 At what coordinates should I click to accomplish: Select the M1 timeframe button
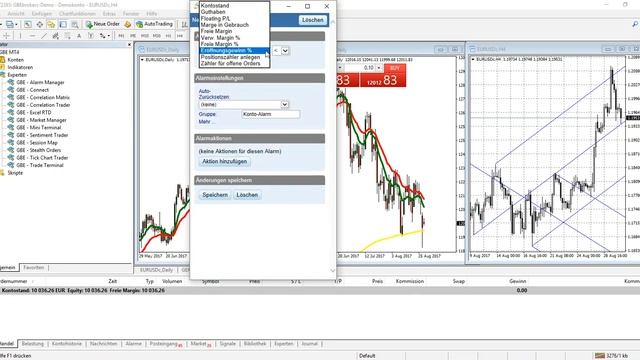121,36
